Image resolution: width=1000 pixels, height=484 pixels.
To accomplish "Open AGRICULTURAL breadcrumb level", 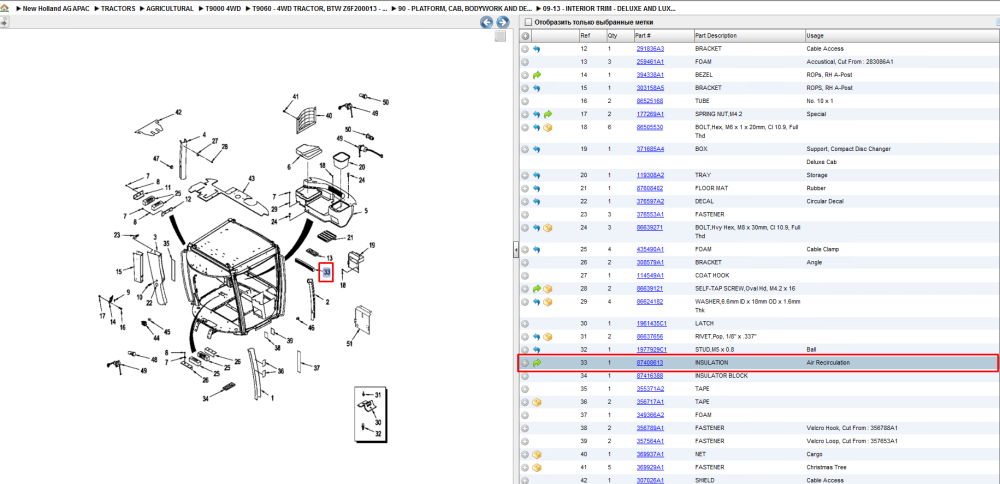I will pyautogui.click(x=170, y=9).
